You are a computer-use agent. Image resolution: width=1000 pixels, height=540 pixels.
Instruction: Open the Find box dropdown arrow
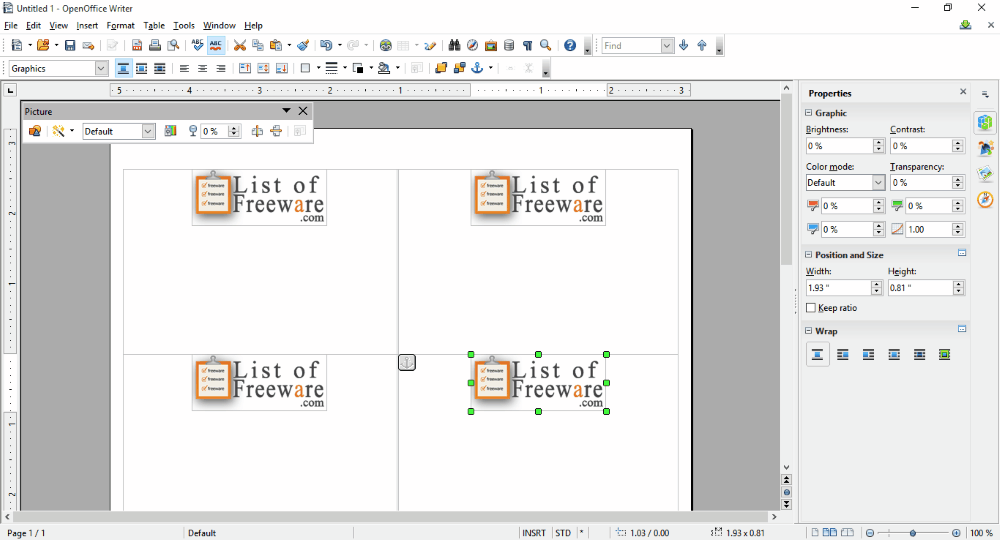pos(667,45)
